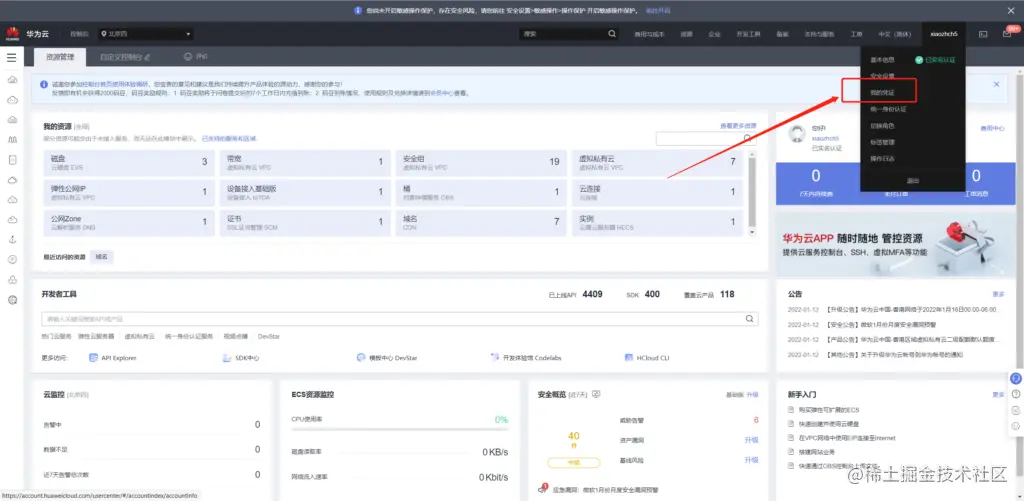Click the 查看更多资源 link
1024x501 pixels.
(x=738, y=125)
